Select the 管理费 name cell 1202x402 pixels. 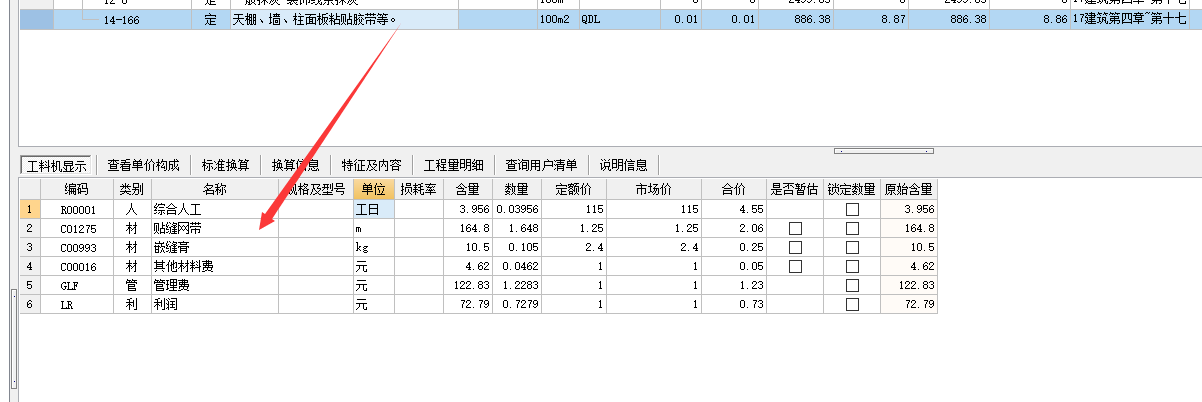point(215,285)
